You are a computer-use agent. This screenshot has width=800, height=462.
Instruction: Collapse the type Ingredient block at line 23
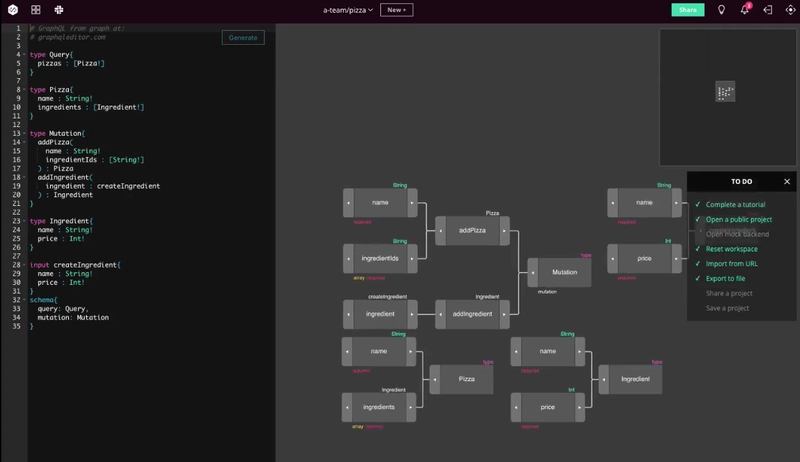[24, 221]
